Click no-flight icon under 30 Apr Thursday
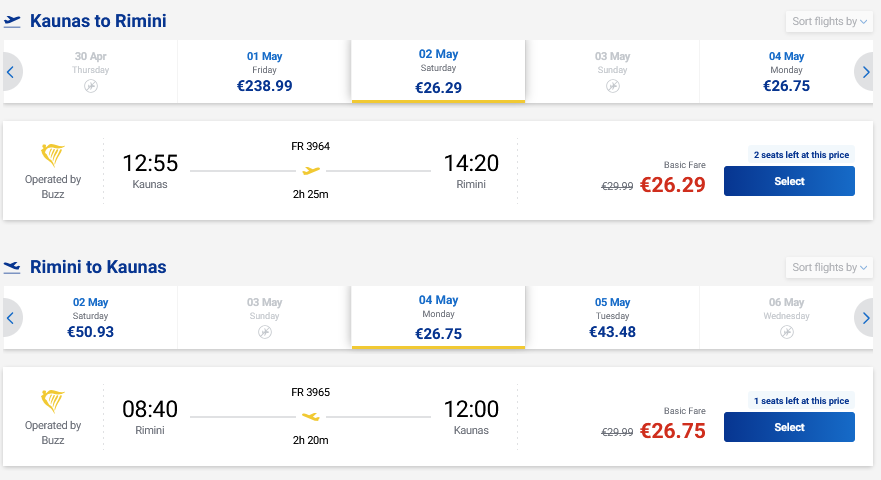Viewport: 881px width, 480px height. click(x=90, y=87)
